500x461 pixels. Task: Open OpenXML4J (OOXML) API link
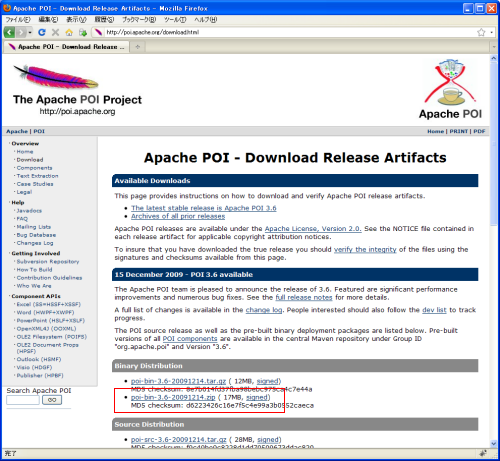(x=46, y=329)
